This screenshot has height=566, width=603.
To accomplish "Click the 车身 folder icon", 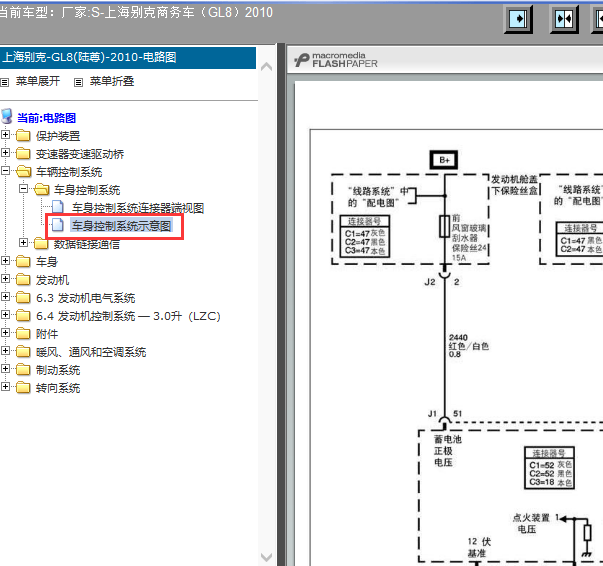I will click(x=23, y=261).
